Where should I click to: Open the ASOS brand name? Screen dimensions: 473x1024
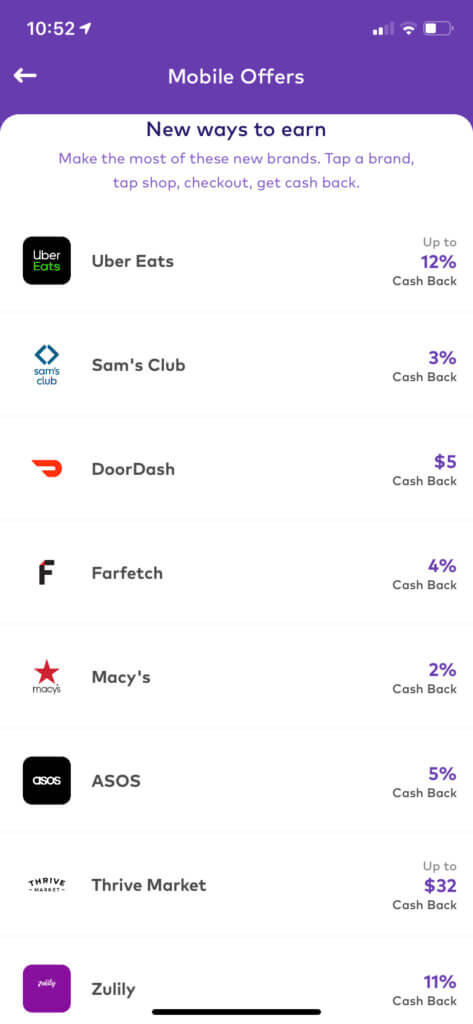116,781
